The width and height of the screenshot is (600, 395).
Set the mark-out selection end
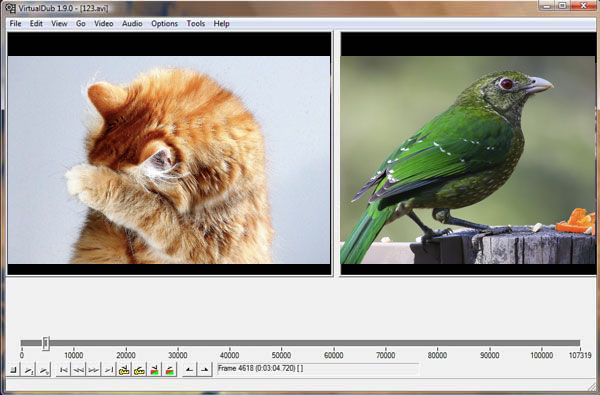point(205,370)
